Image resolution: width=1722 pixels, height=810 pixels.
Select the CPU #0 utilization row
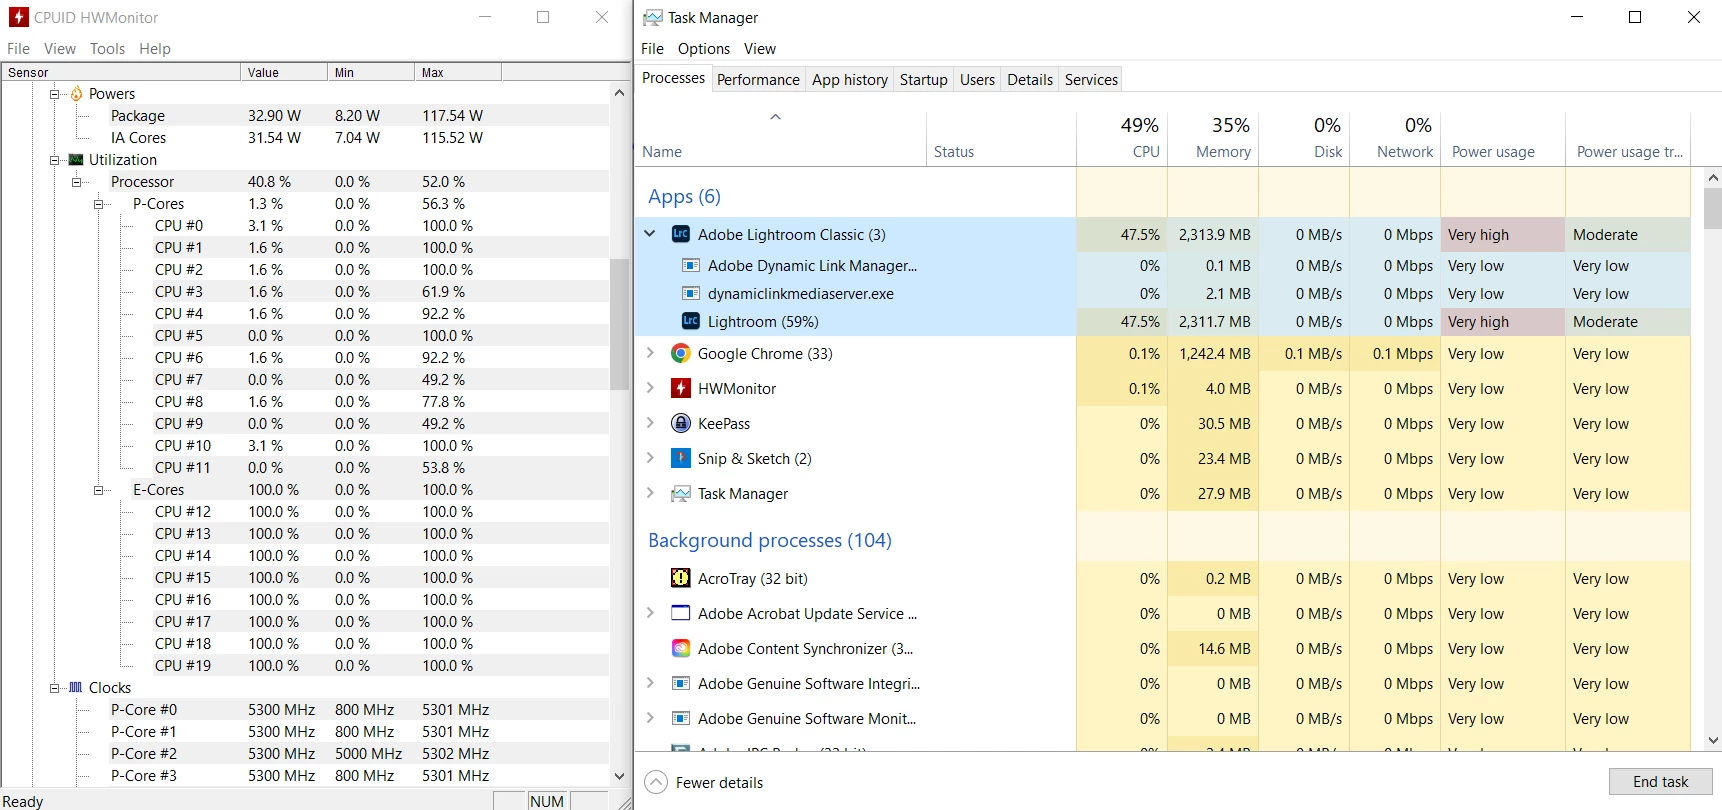tap(306, 226)
